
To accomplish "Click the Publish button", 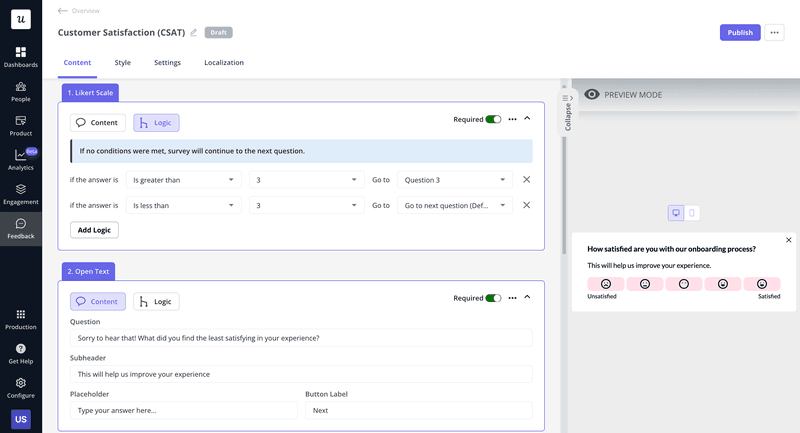I will coord(740,32).
